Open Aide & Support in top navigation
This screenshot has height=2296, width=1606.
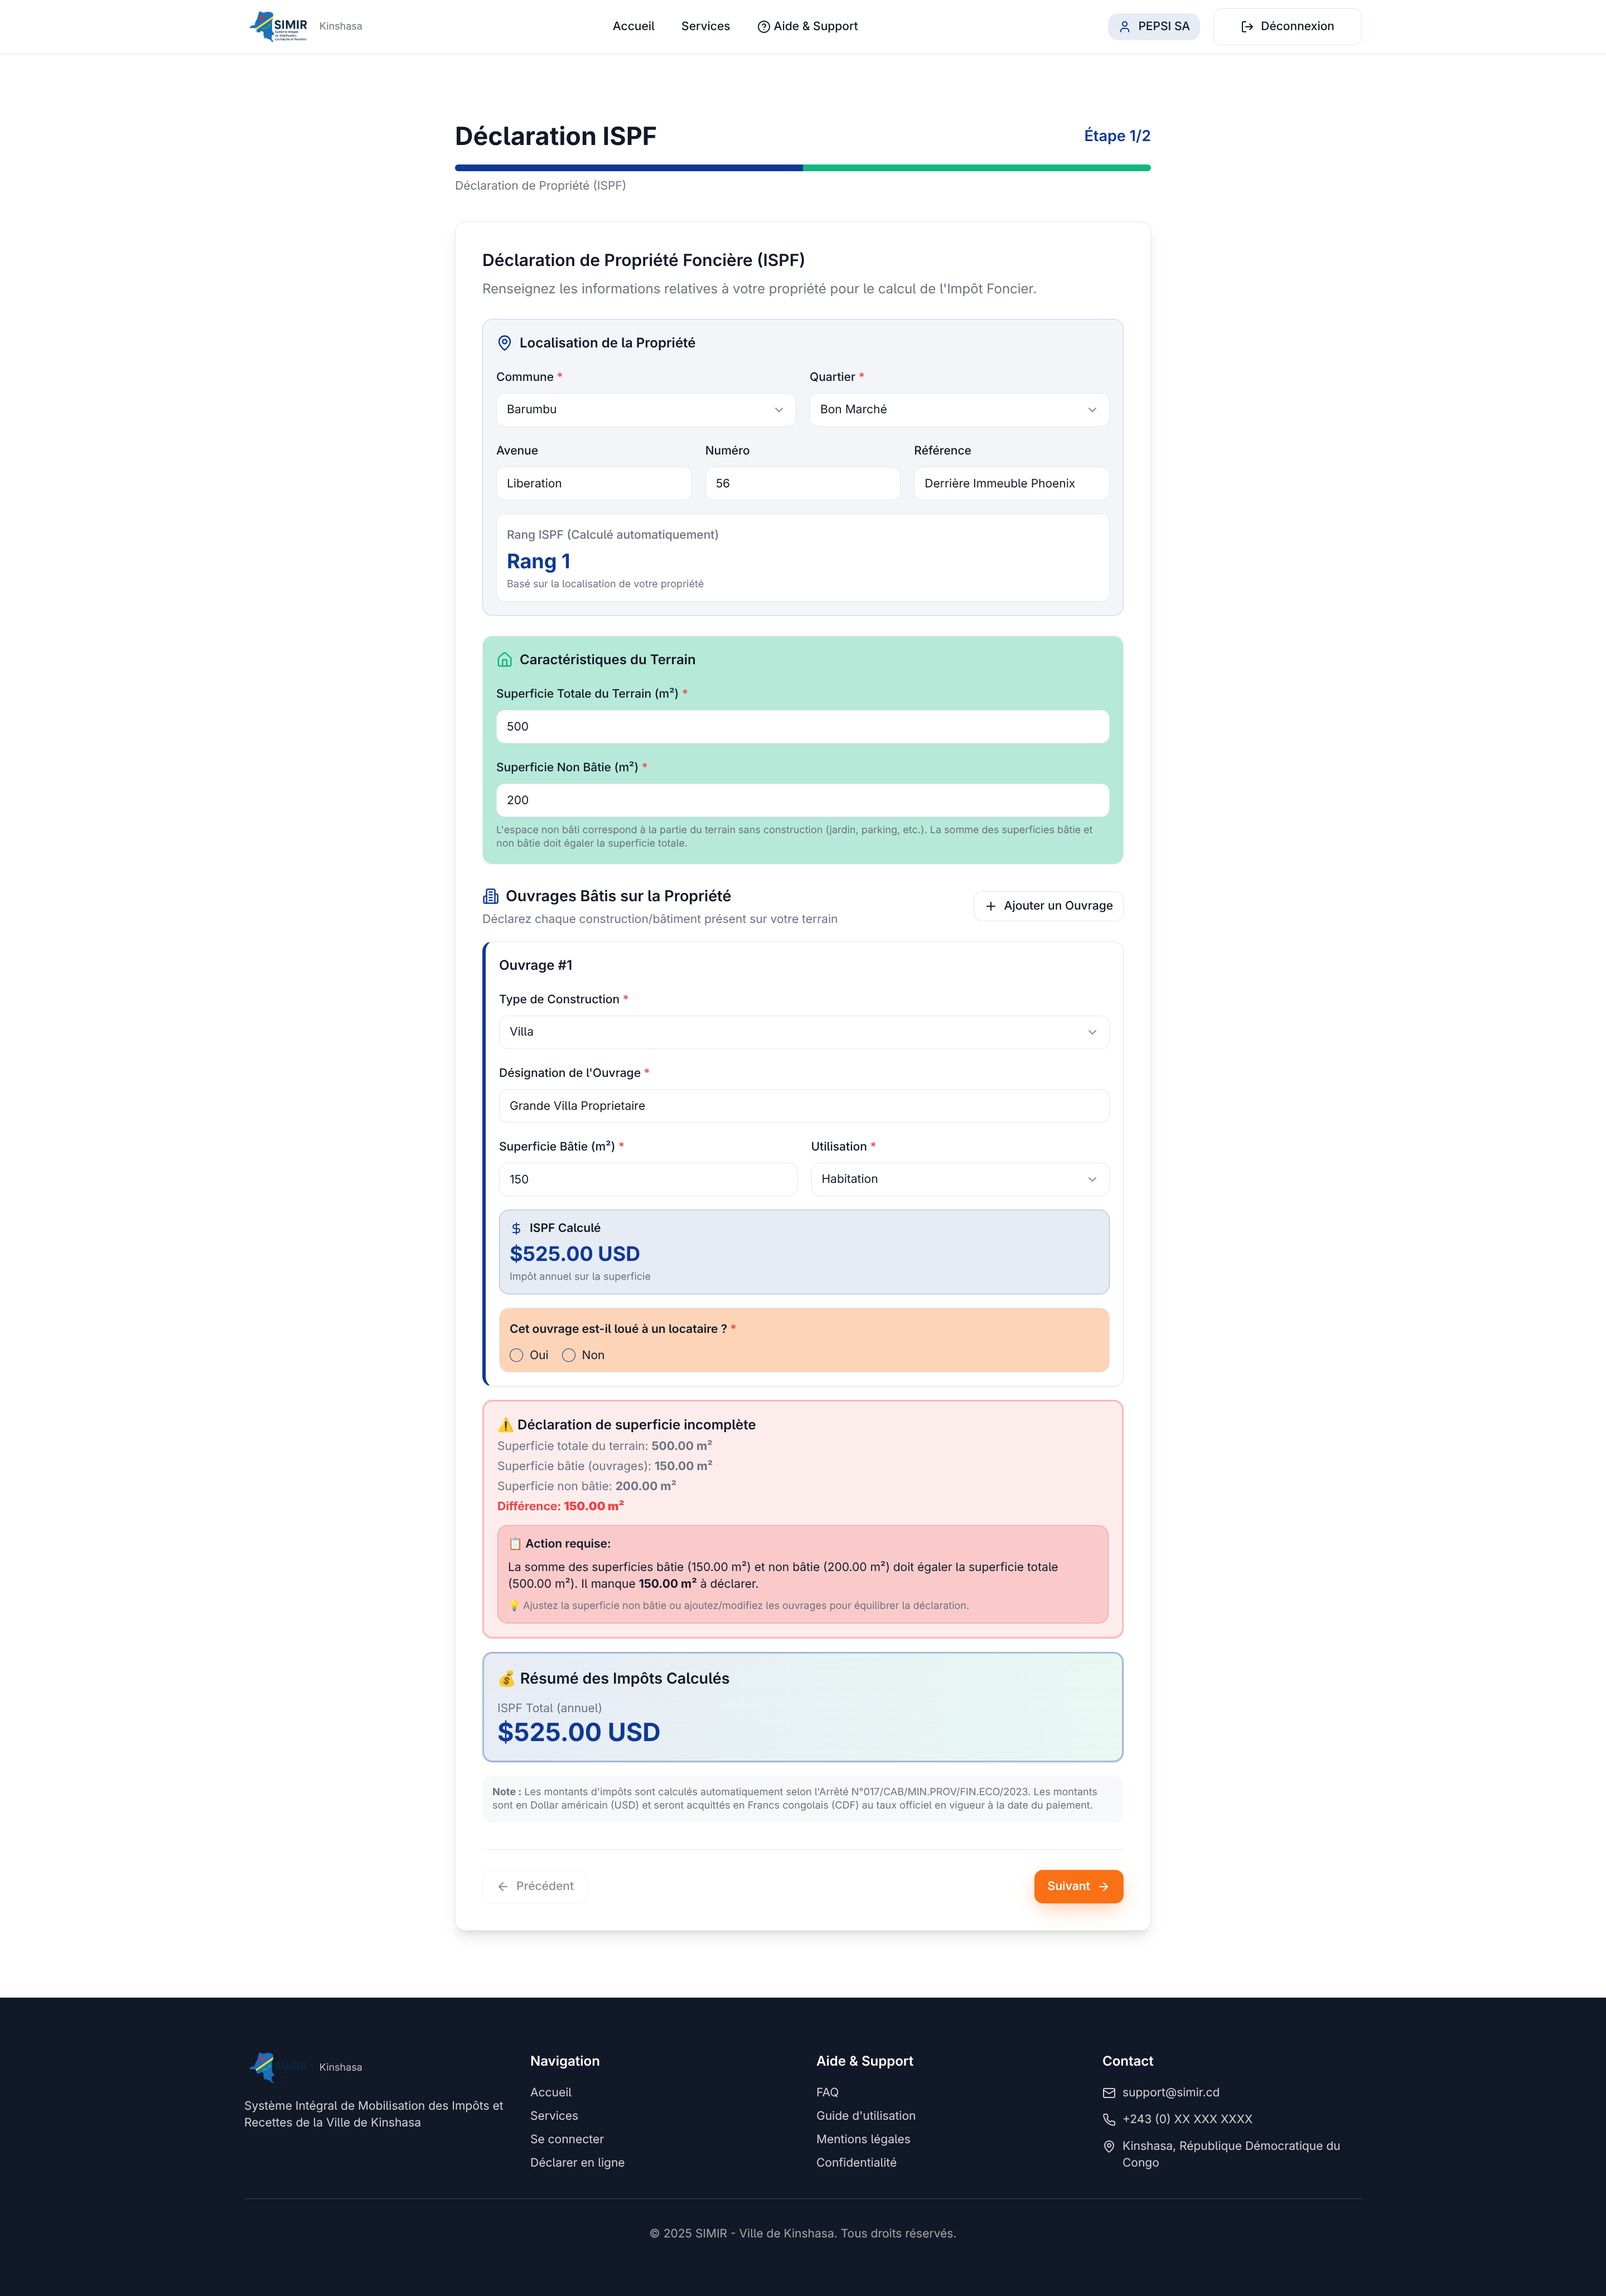tap(807, 27)
